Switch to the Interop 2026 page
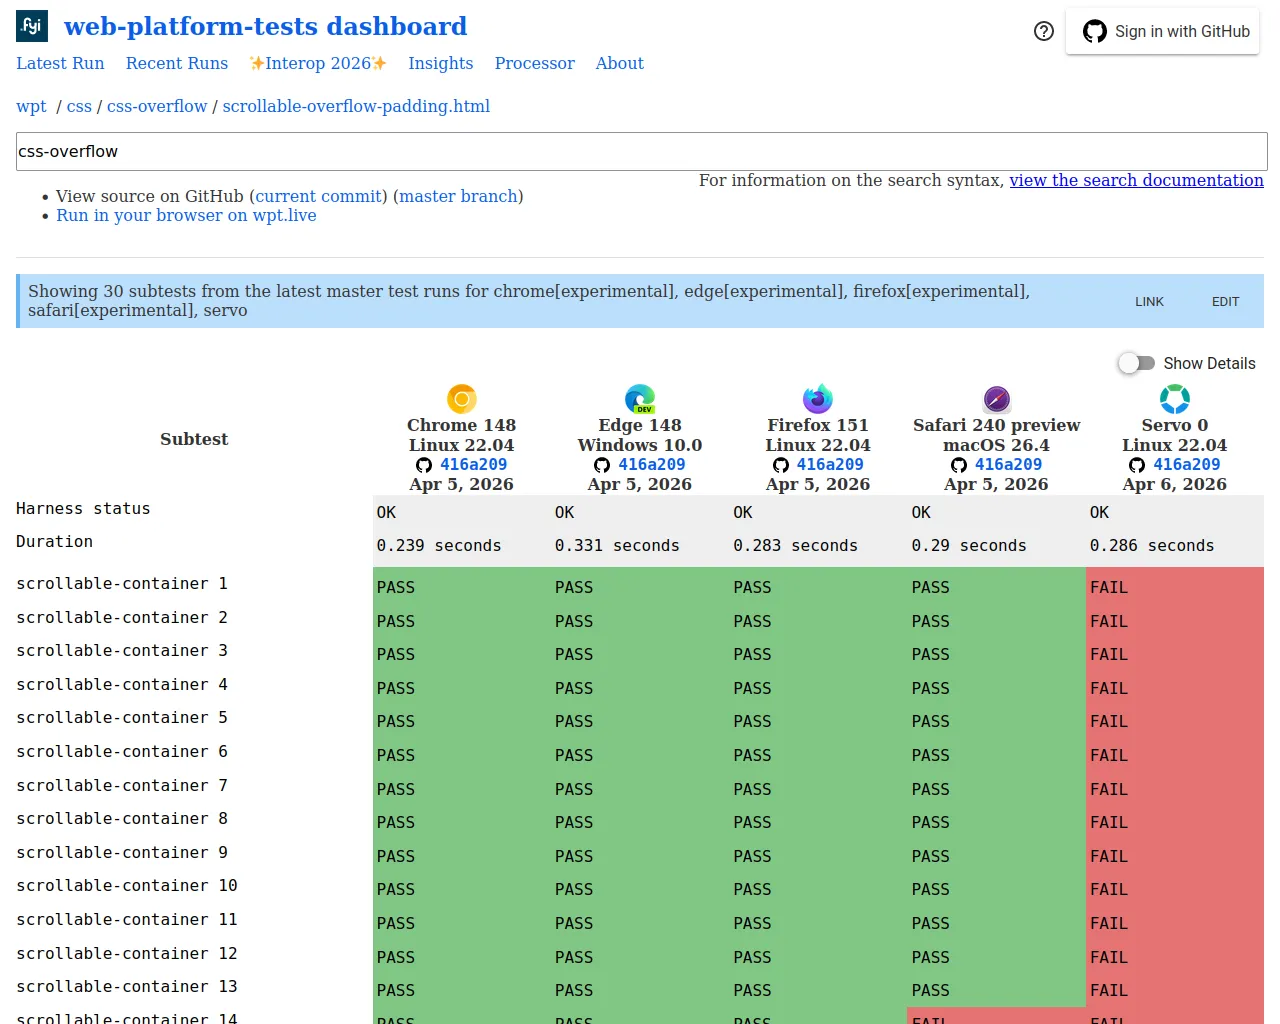1280x1024 pixels. (x=317, y=63)
